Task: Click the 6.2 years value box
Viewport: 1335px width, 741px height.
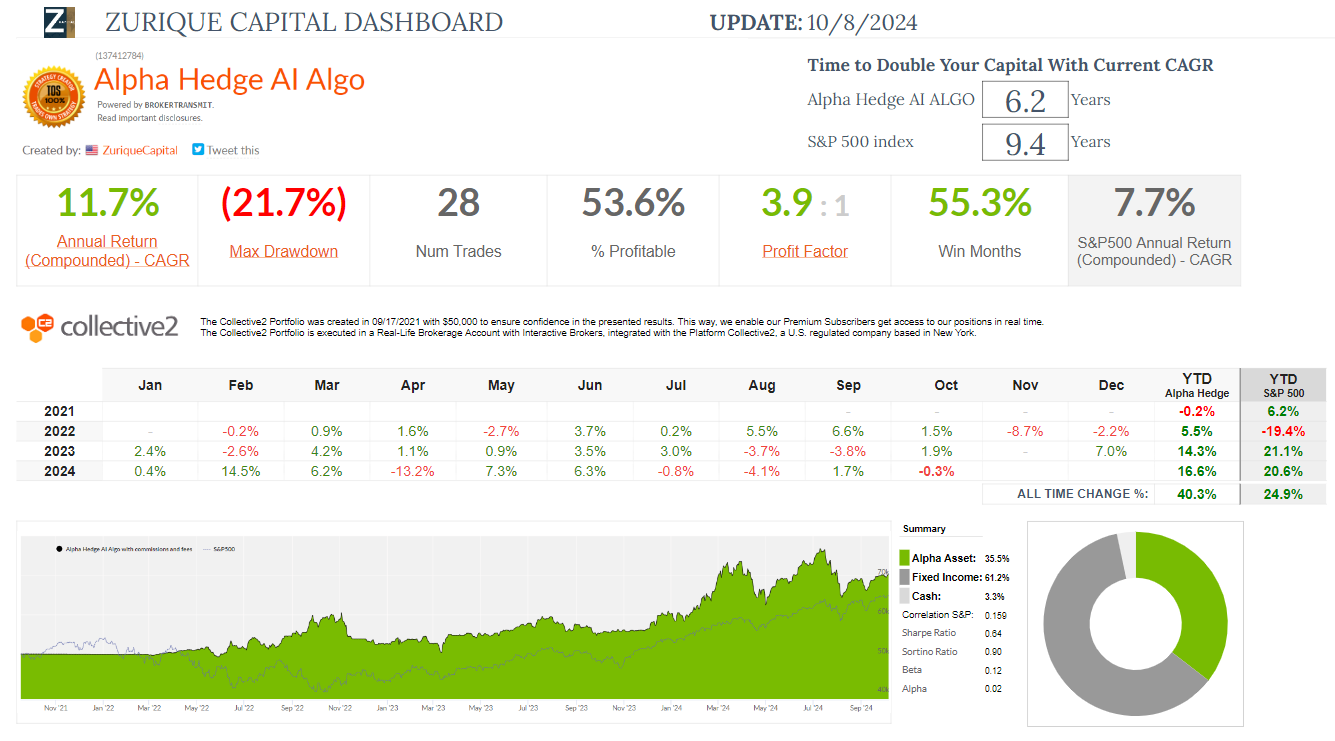Action: coord(1025,100)
